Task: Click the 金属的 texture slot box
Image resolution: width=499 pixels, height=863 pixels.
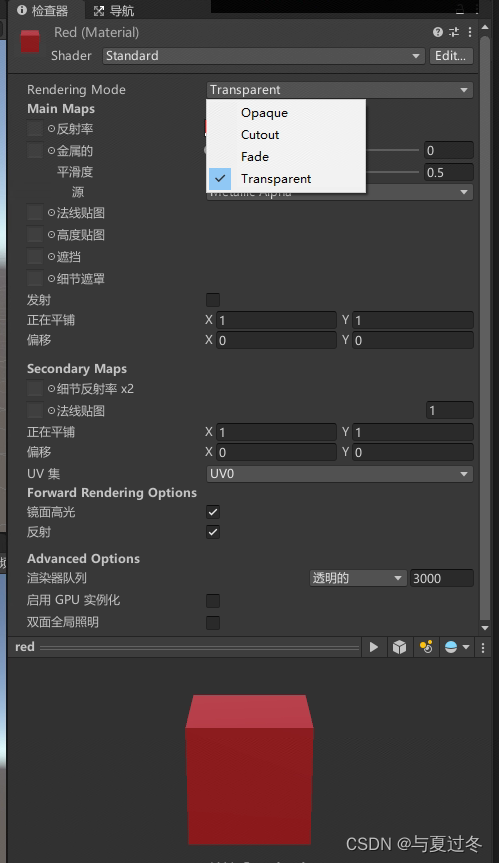Action: click(35, 150)
